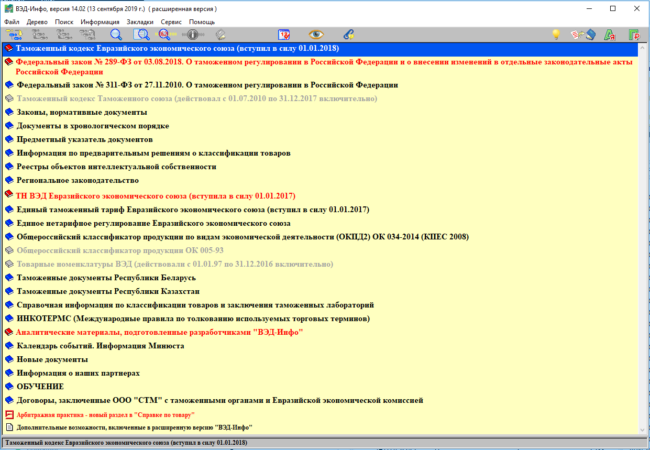Click the framed magnifier search-in-document icon
This screenshot has width=650, height=450.
[142, 34]
